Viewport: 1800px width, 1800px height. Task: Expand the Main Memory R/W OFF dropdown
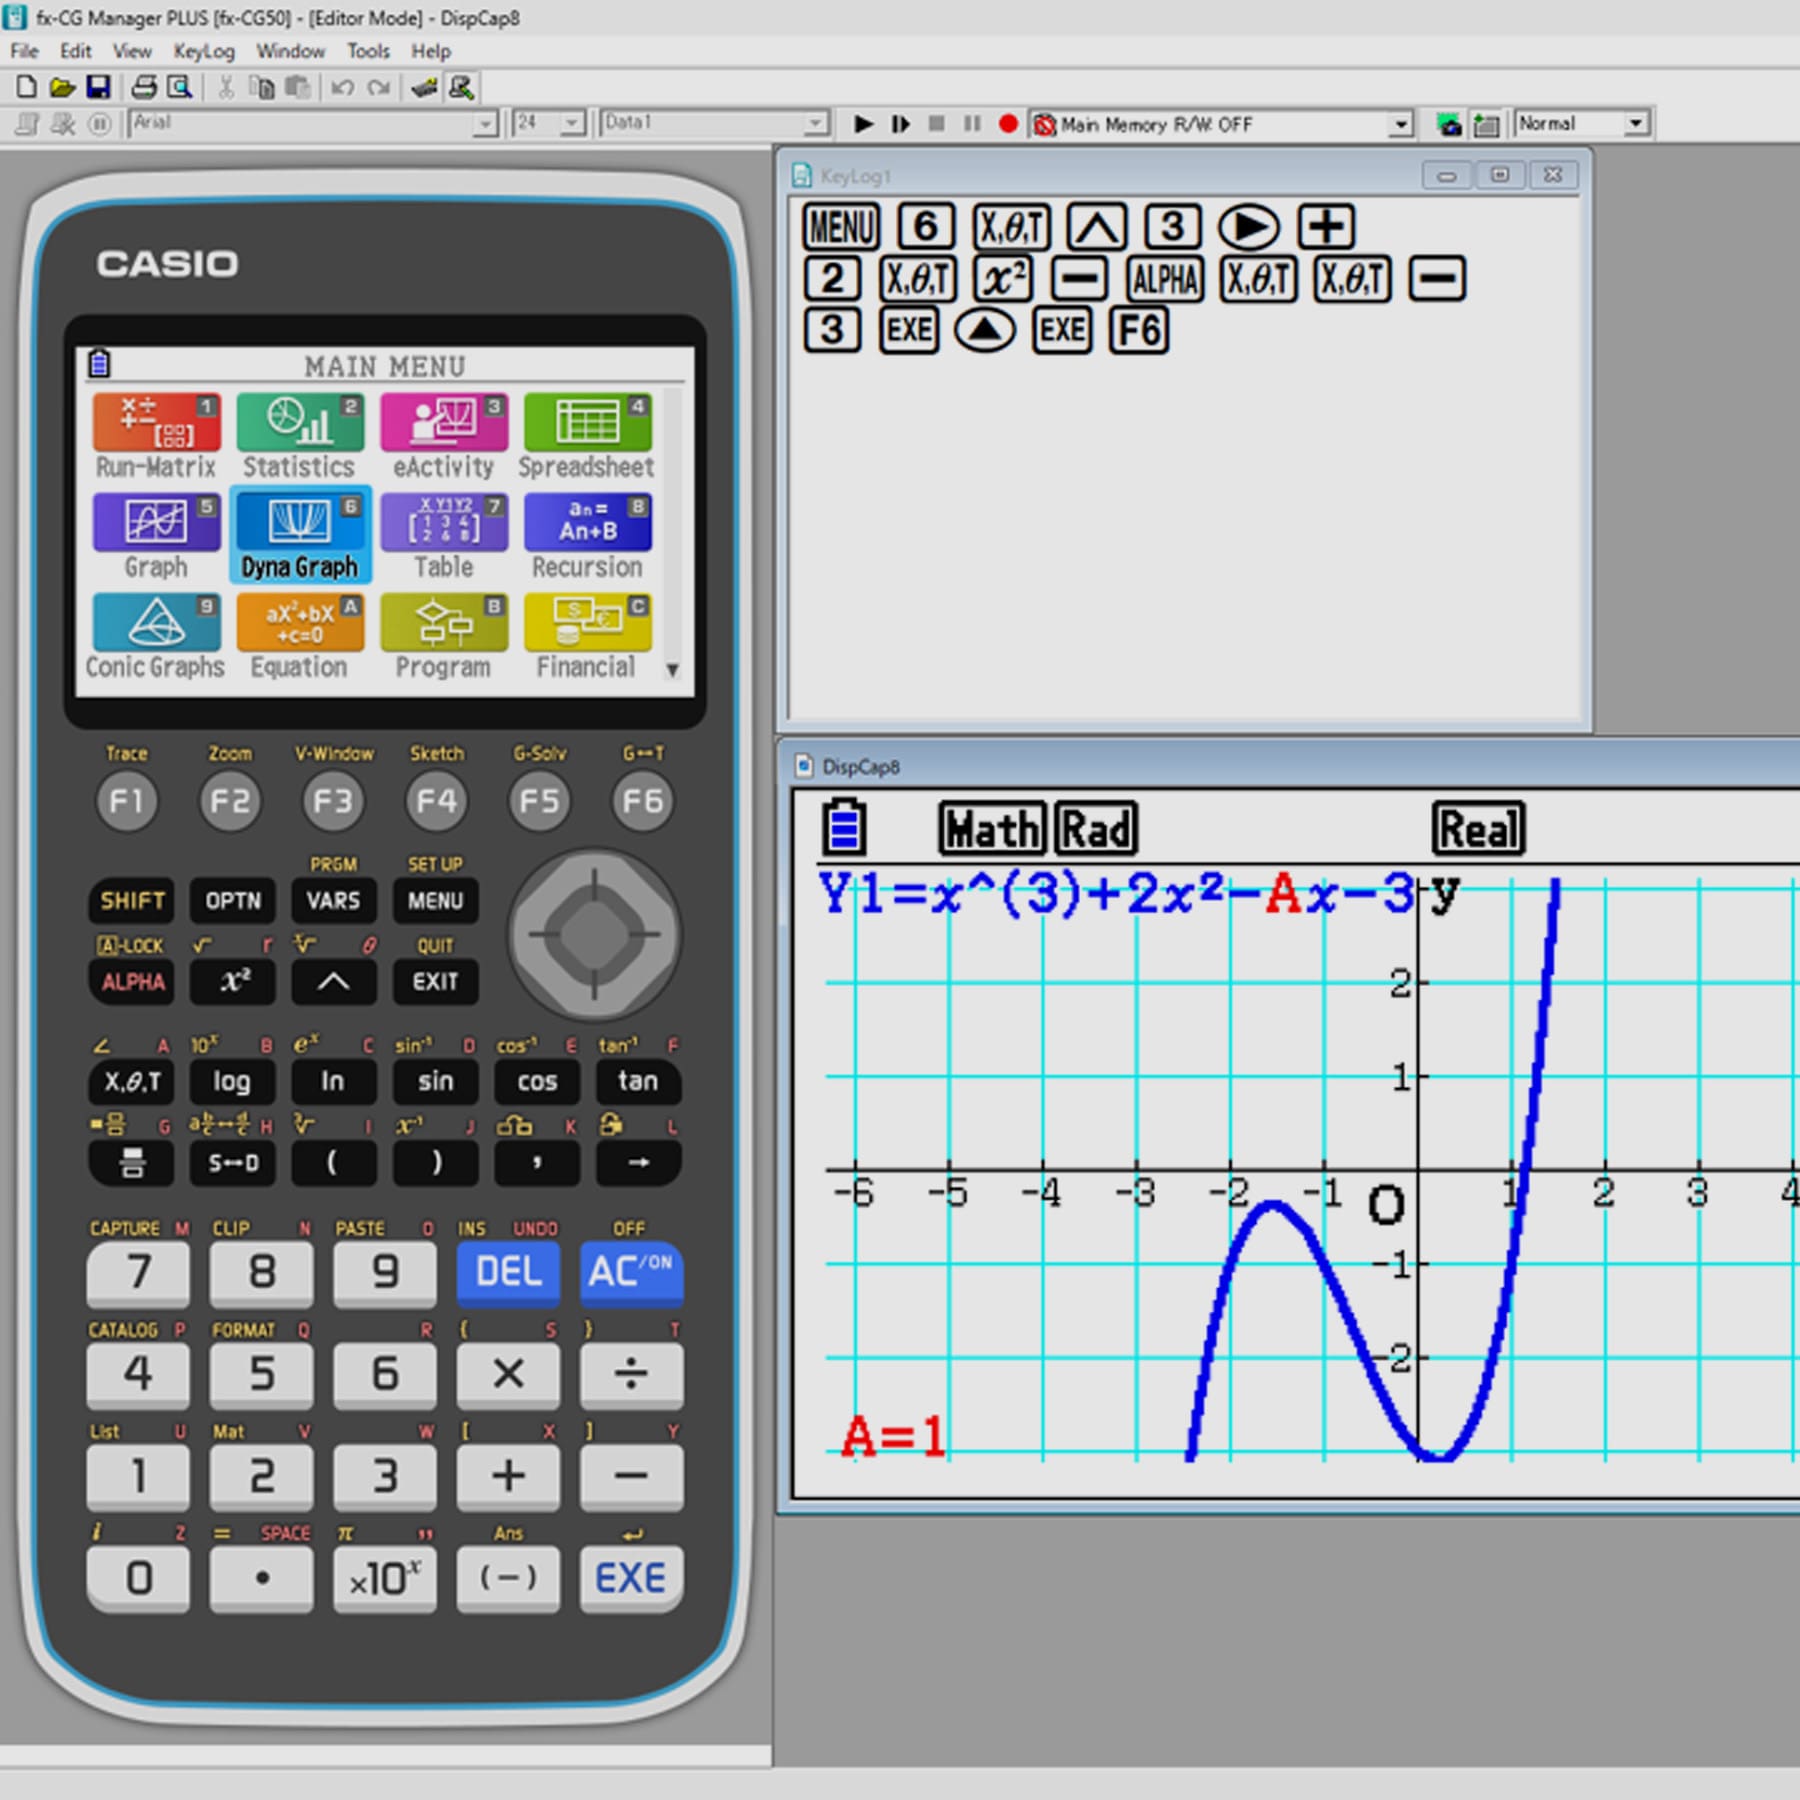tap(1401, 124)
